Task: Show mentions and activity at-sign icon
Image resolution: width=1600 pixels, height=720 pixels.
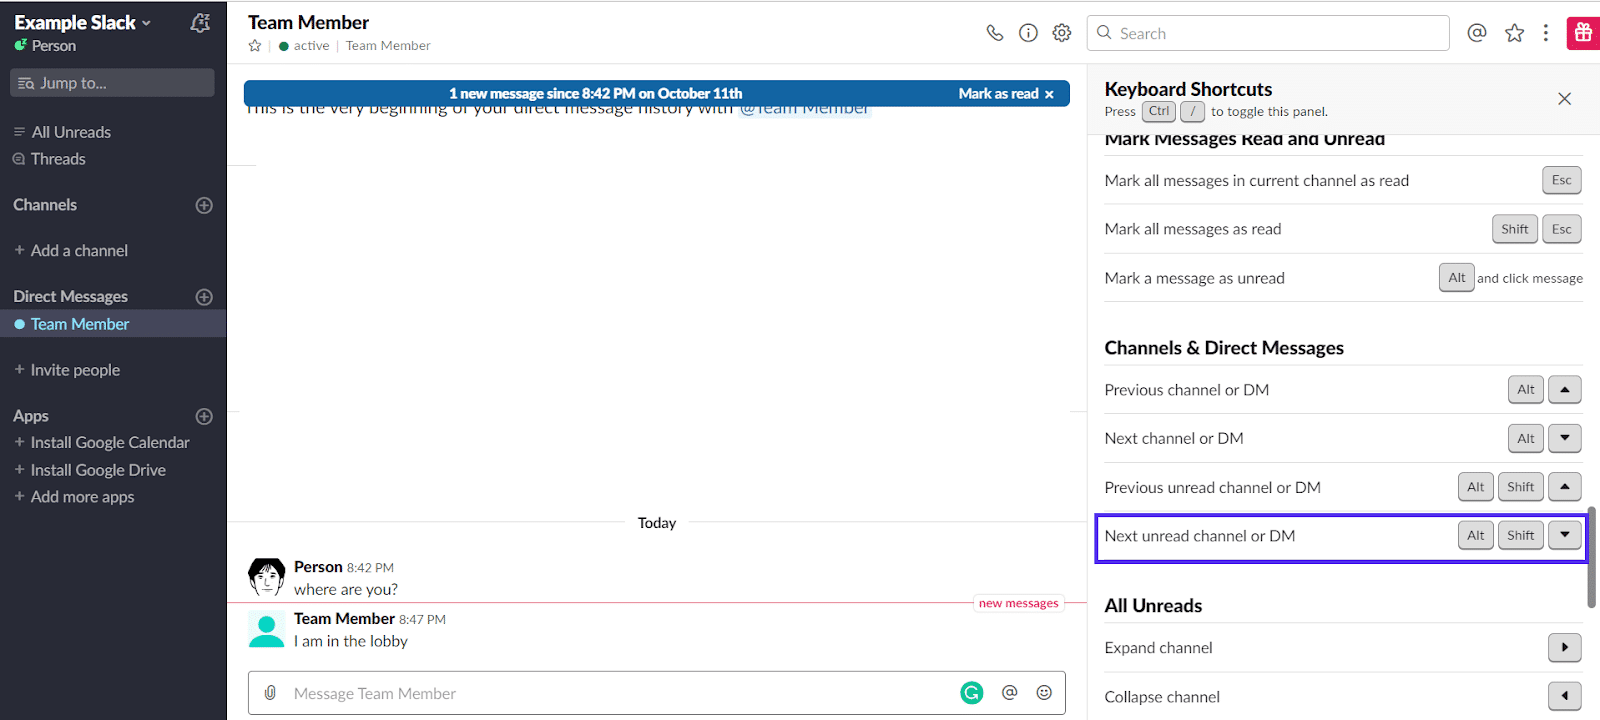Action: tap(1476, 33)
